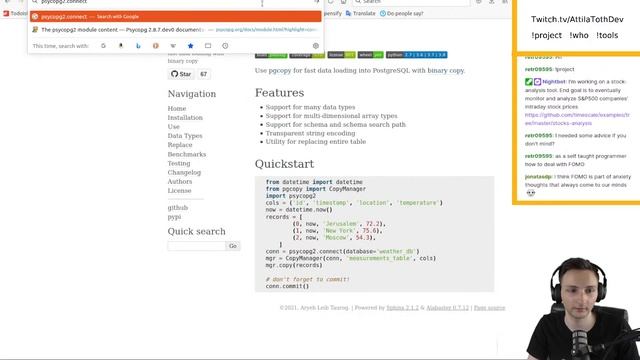Click the browser Search field
Viewport: 640px width, 360px height.
(x=411, y=2)
